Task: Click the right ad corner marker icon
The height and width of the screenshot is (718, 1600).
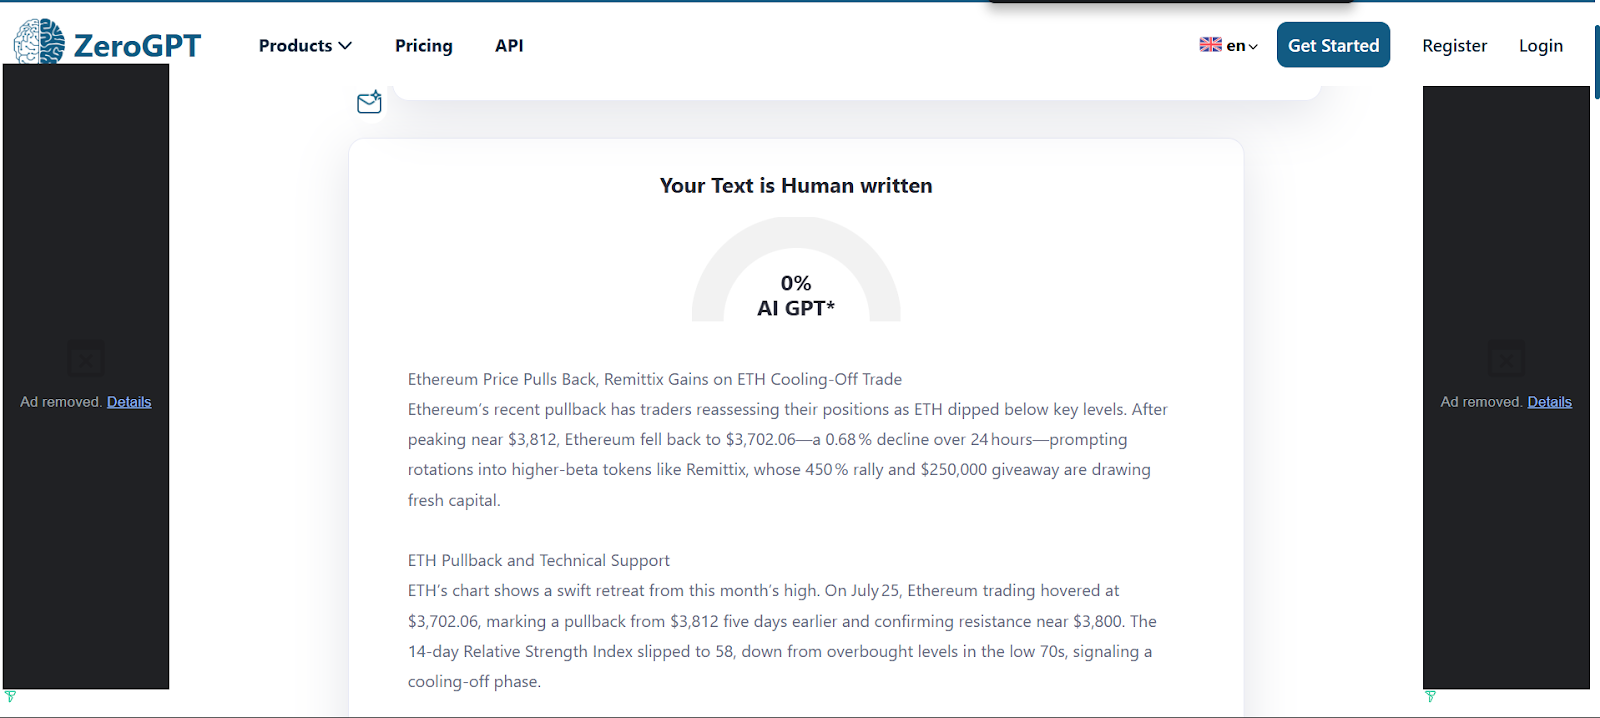Action: pos(1430,696)
